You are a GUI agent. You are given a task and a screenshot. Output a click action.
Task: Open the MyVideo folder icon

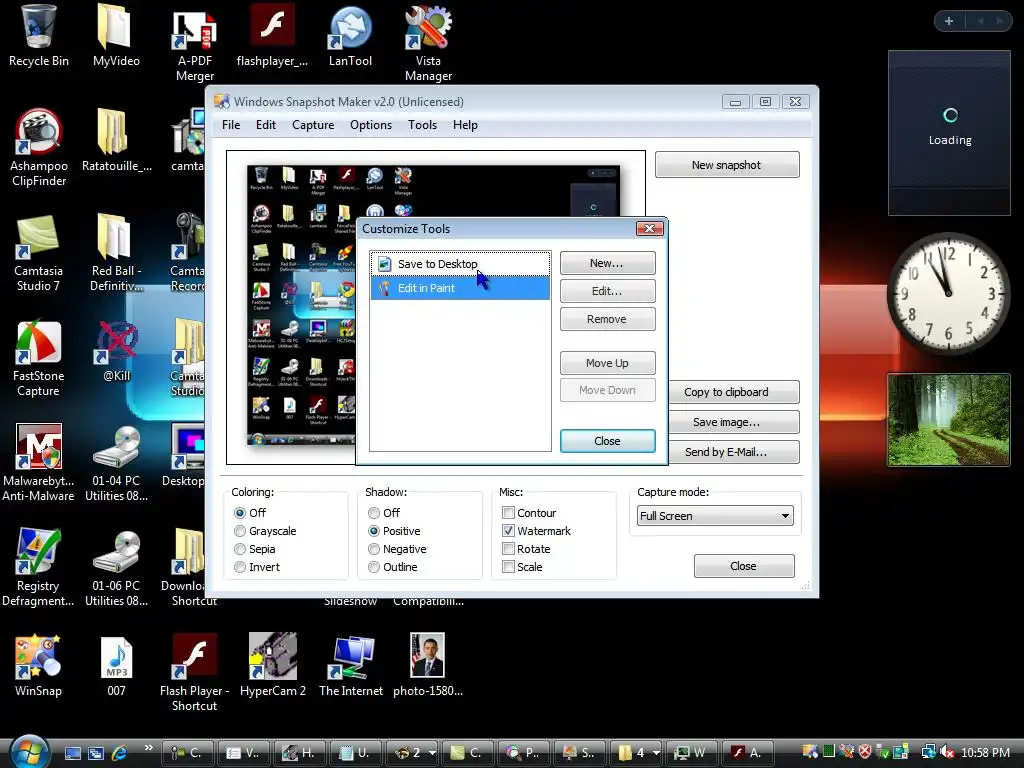[x=116, y=36]
